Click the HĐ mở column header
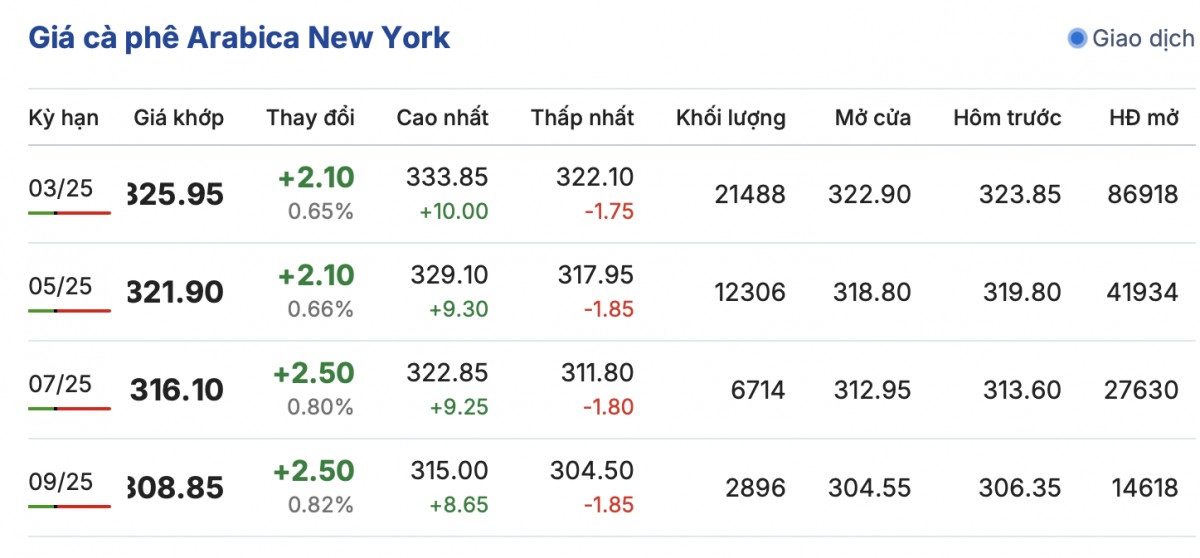This screenshot has width=1200, height=558. 1143,118
